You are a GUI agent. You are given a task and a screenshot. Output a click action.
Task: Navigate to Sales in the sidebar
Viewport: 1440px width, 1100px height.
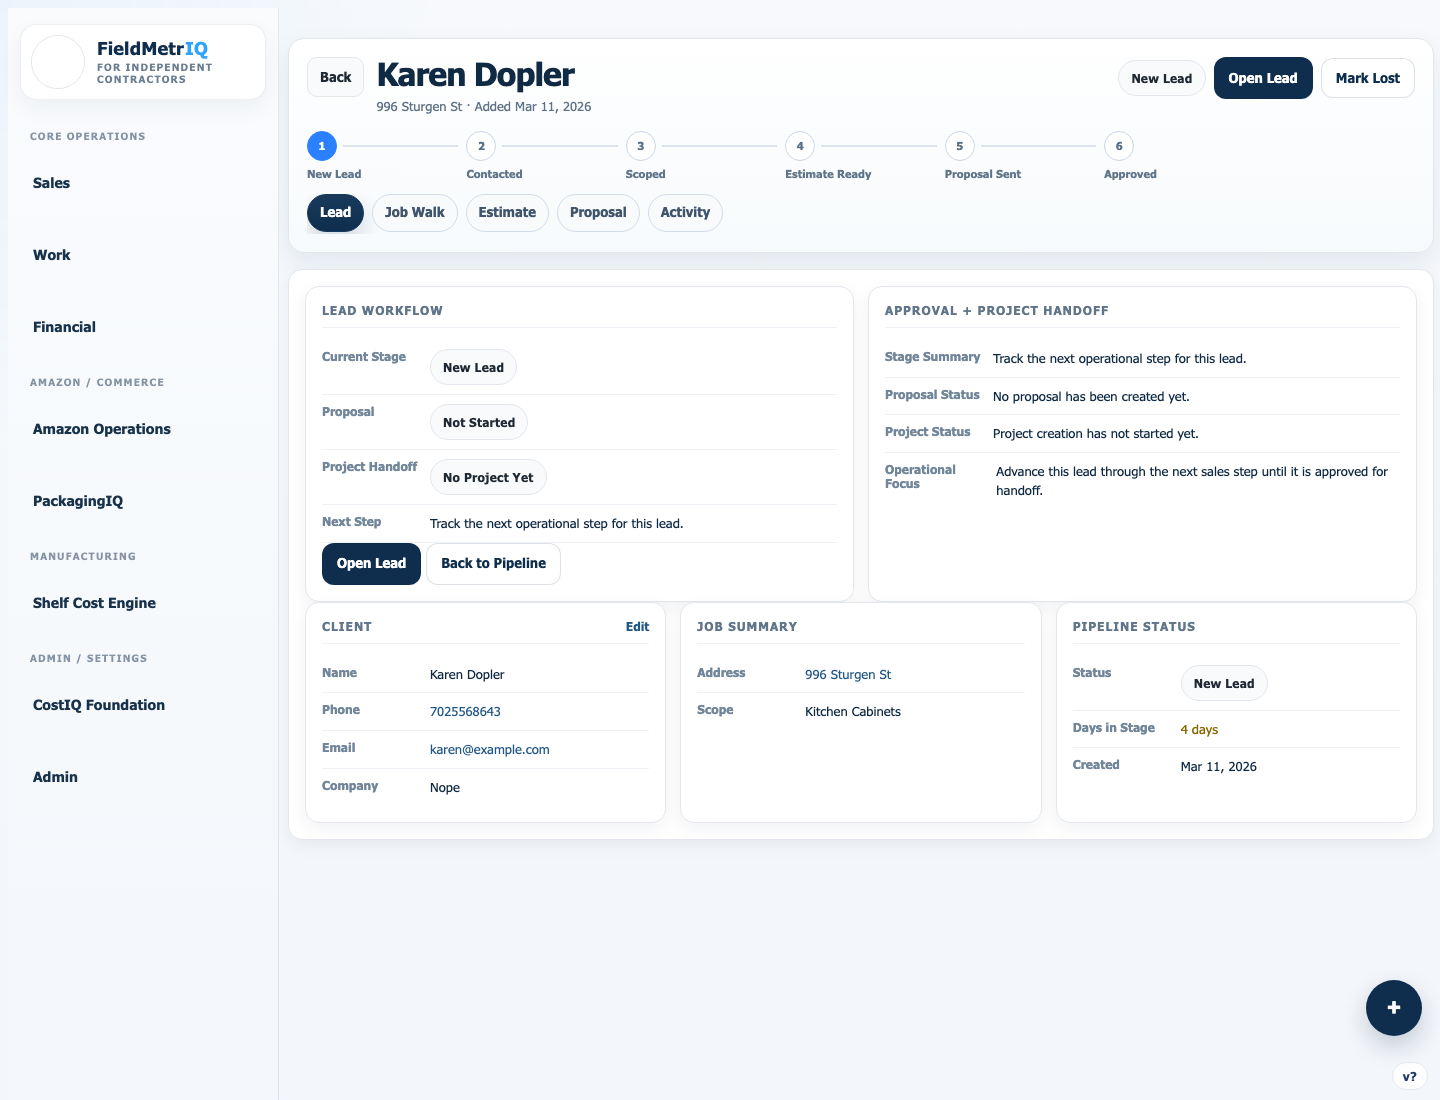point(51,183)
